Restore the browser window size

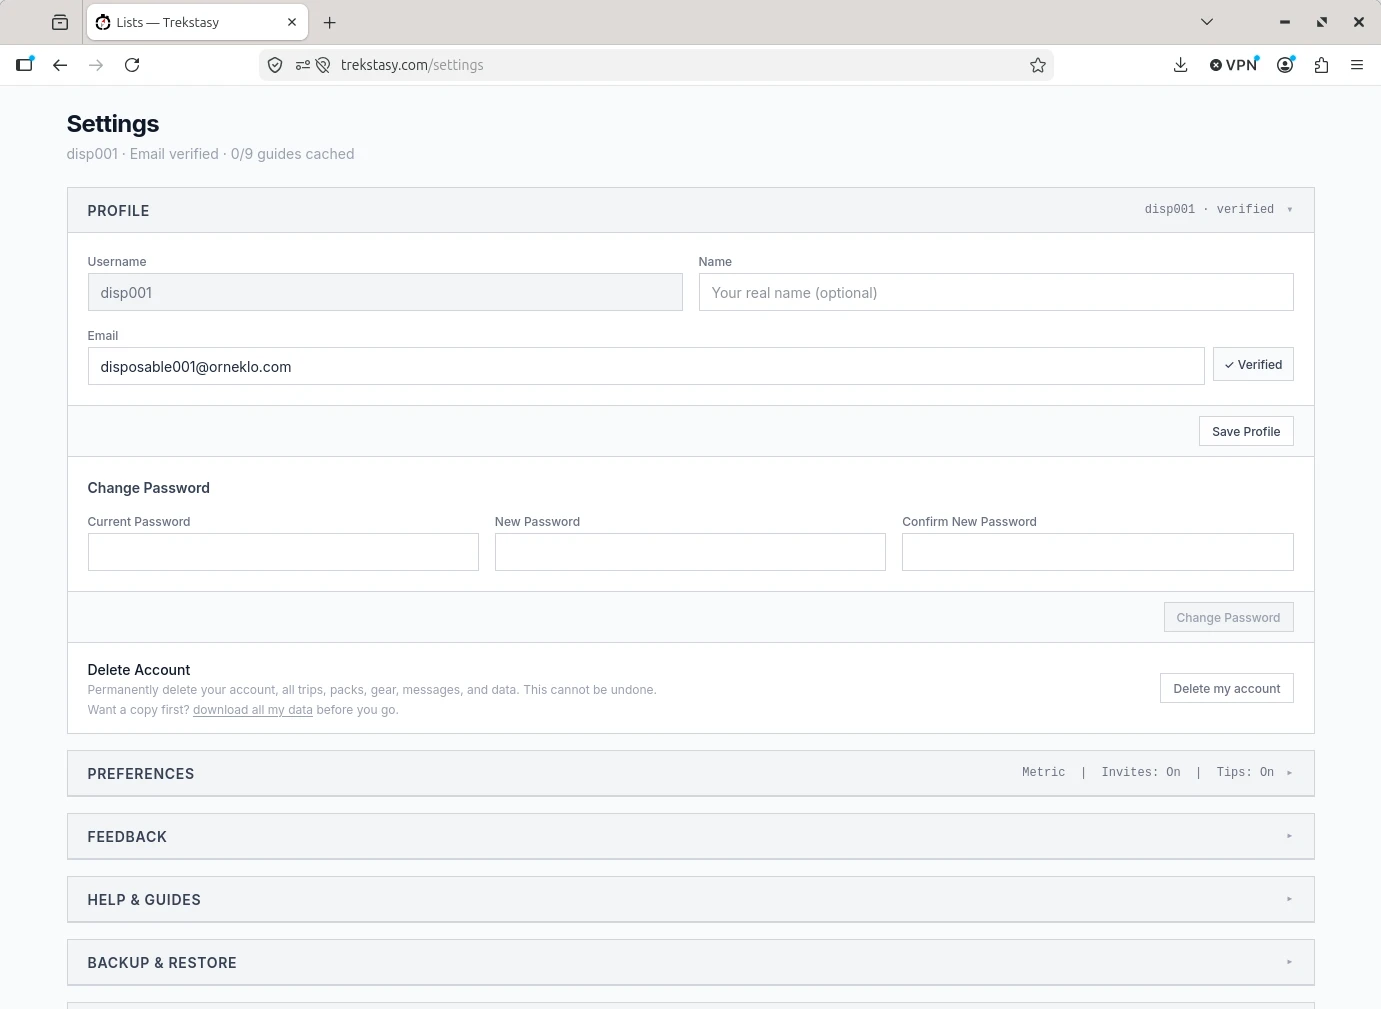(x=1322, y=22)
